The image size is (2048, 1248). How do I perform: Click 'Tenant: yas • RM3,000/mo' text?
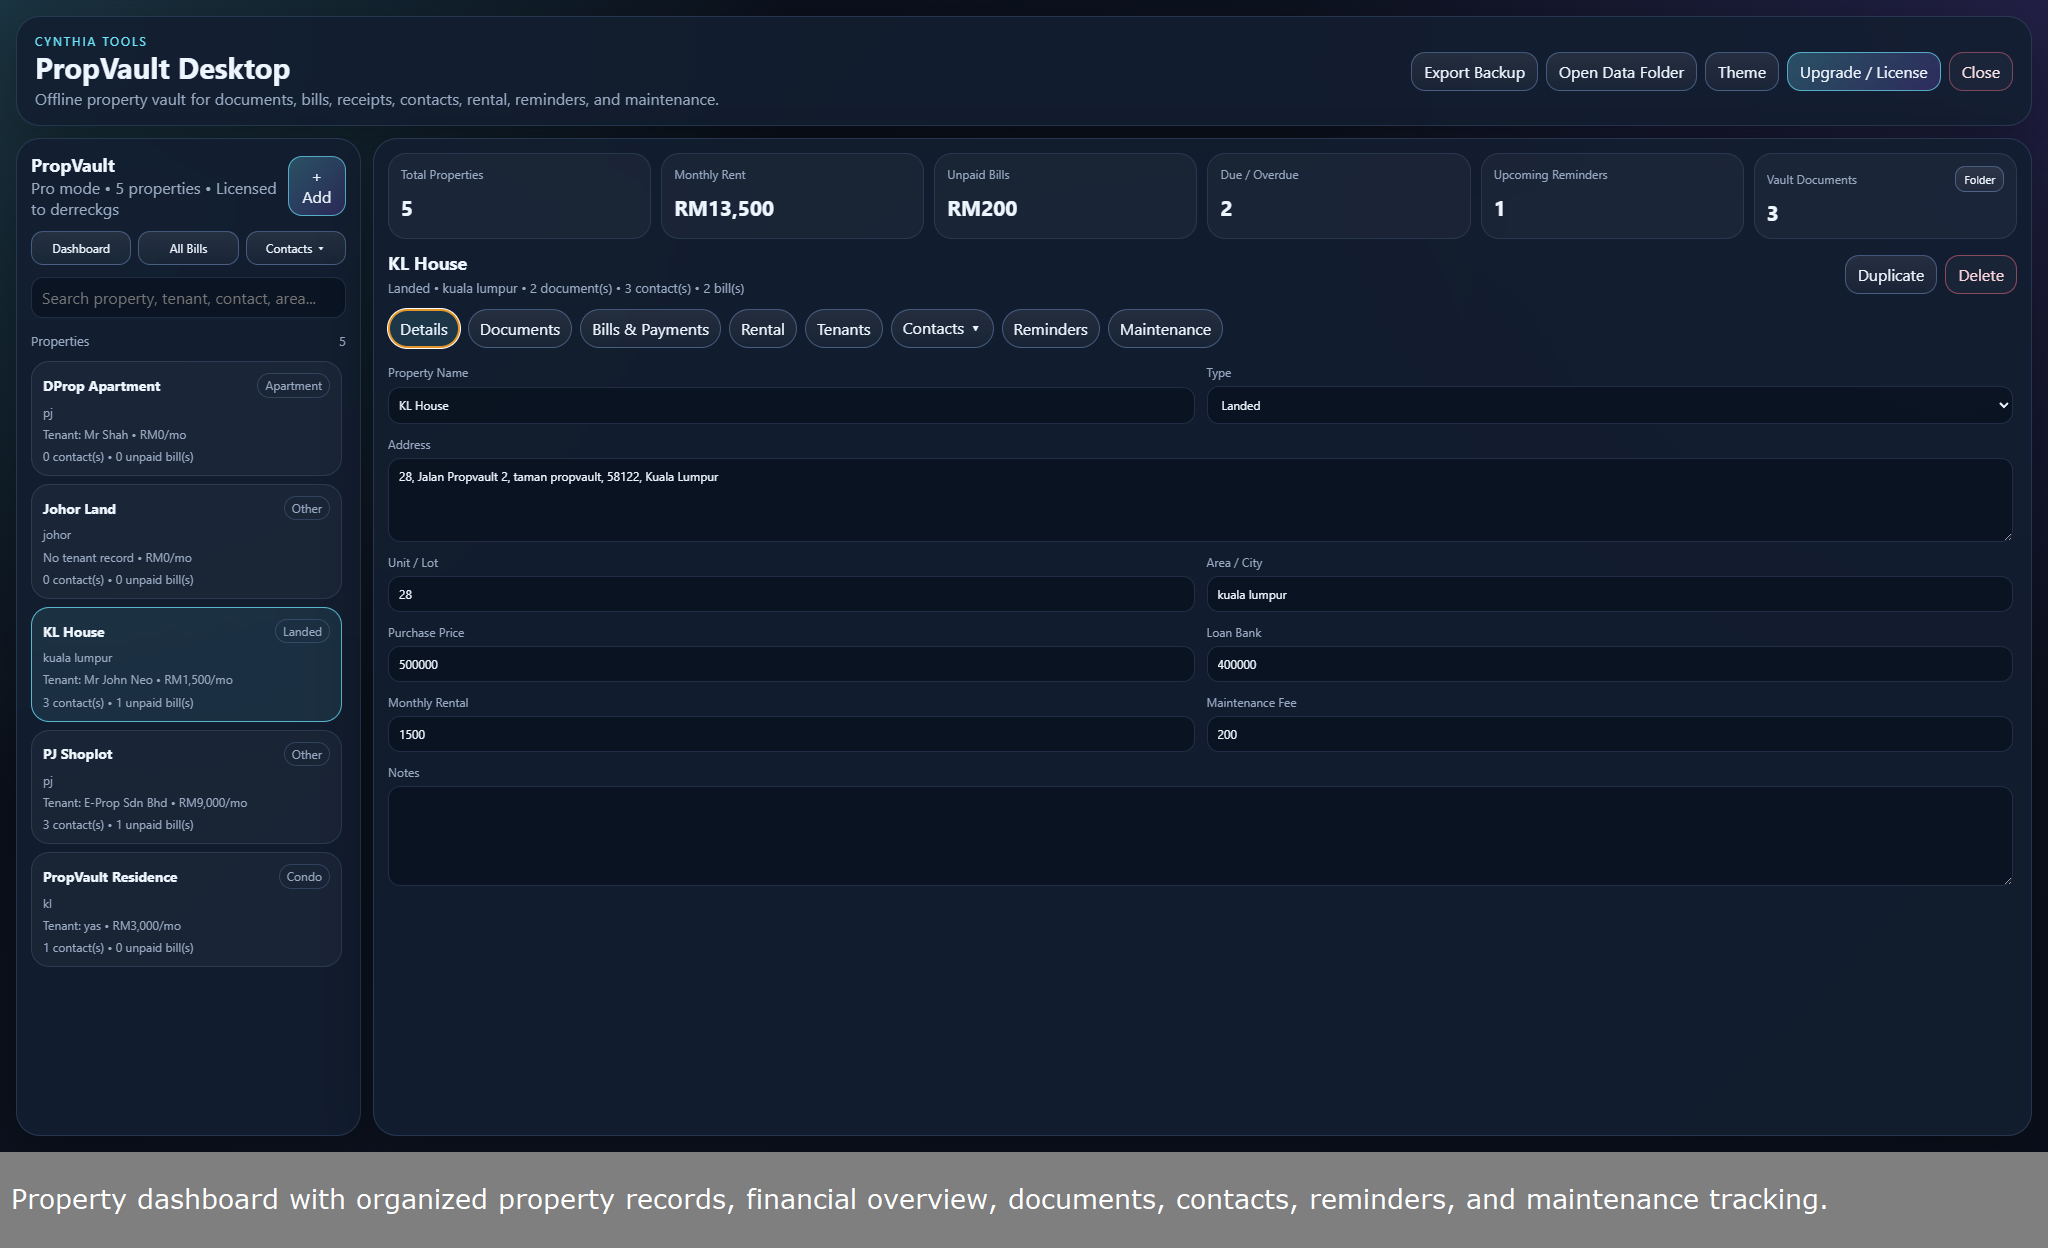pos(112,926)
